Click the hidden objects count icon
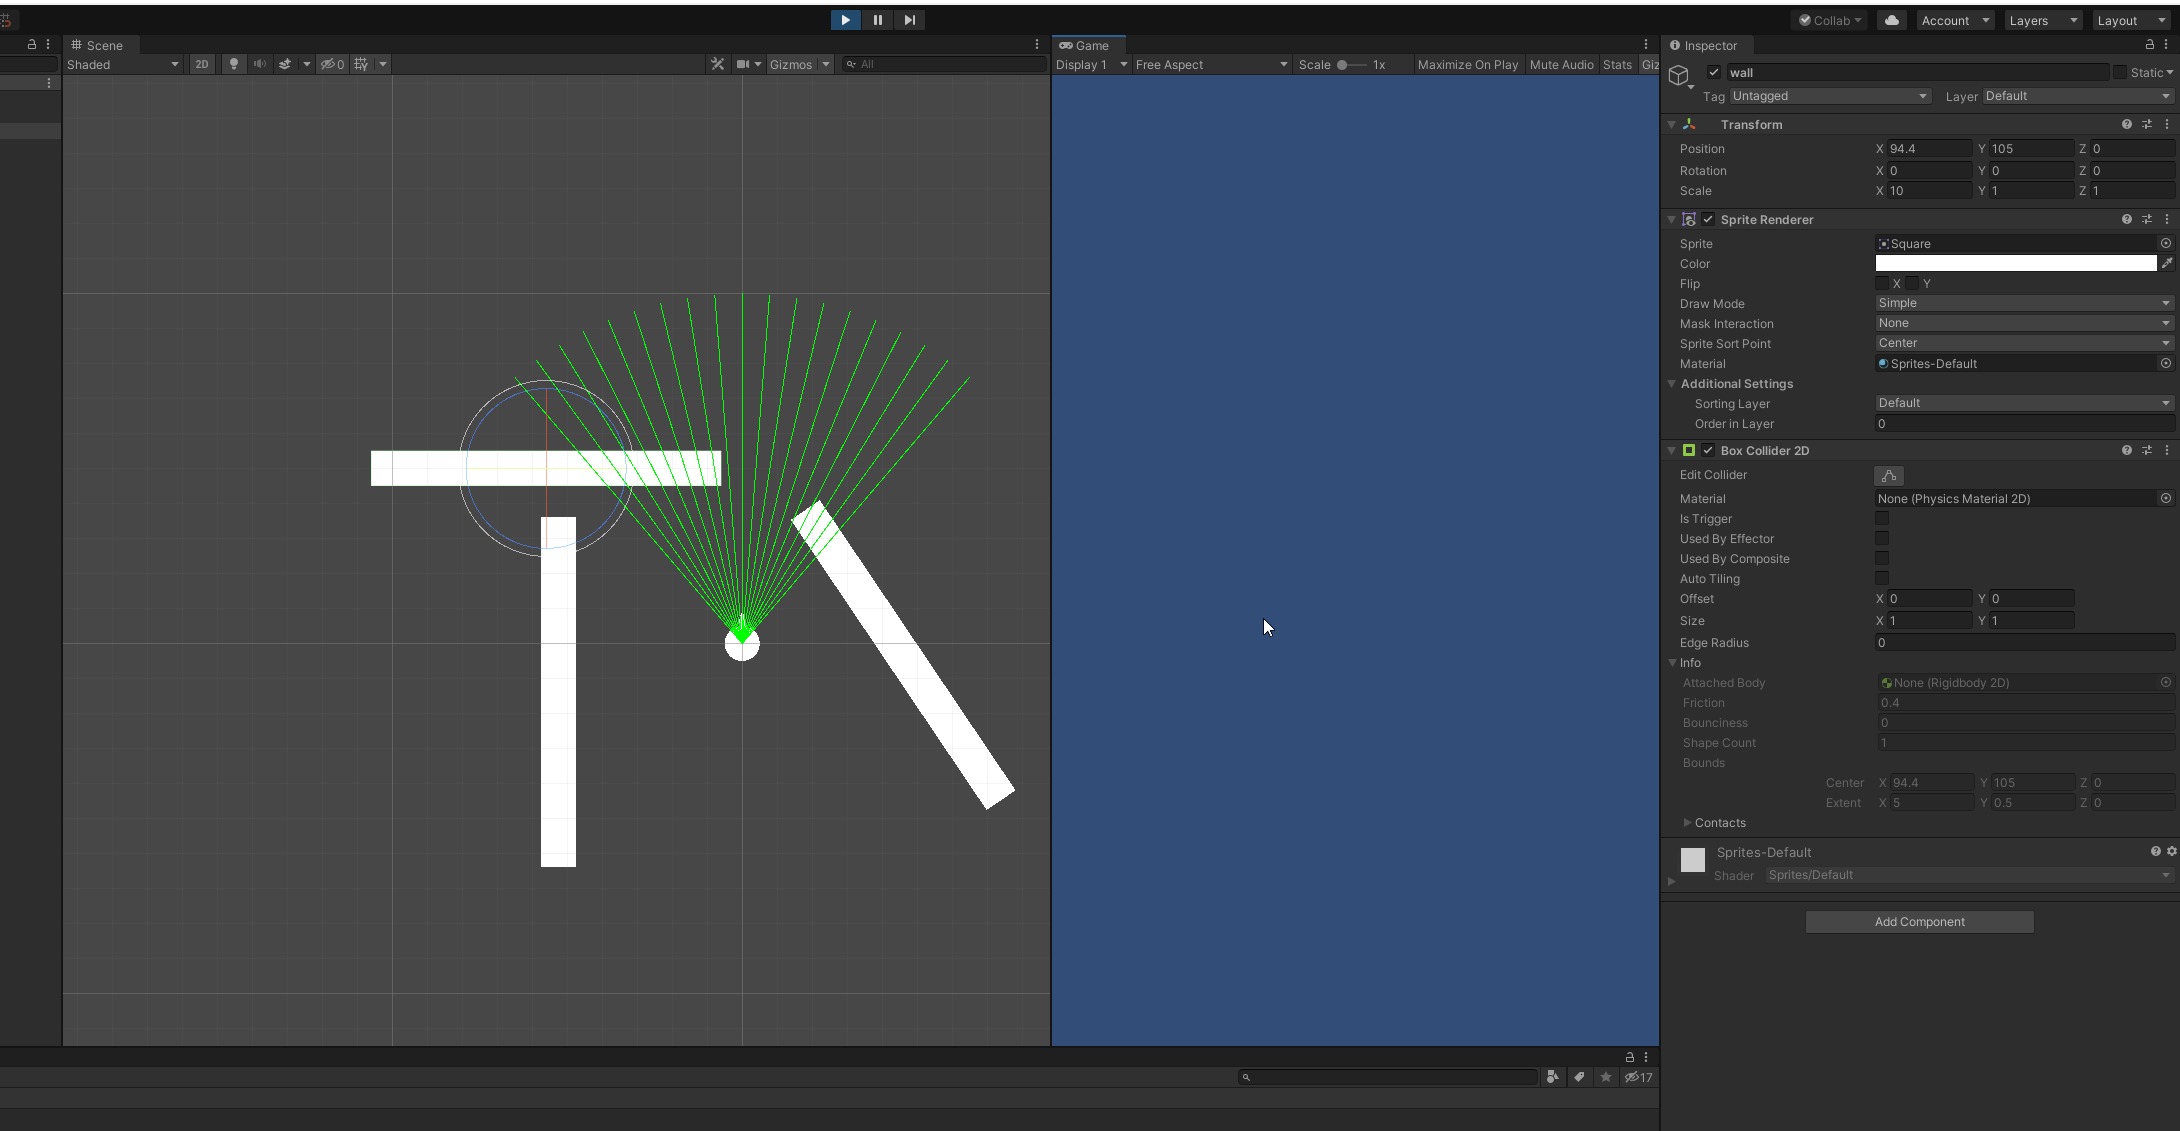 tap(333, 64)
